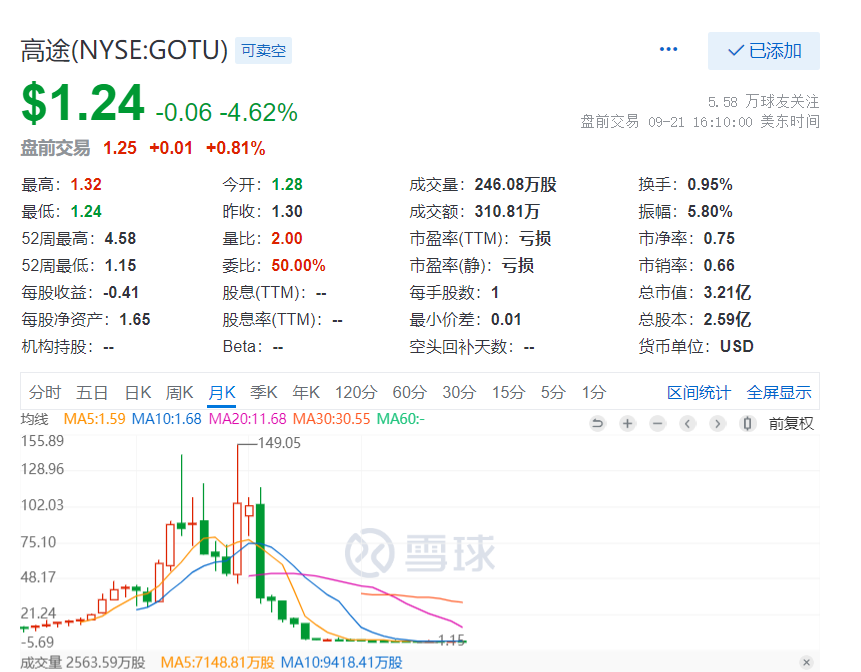The width and height of the screenshot is (861, 672).
Task: Click the MA5:1.59 moving average label
Action: [x=94, y=419]
